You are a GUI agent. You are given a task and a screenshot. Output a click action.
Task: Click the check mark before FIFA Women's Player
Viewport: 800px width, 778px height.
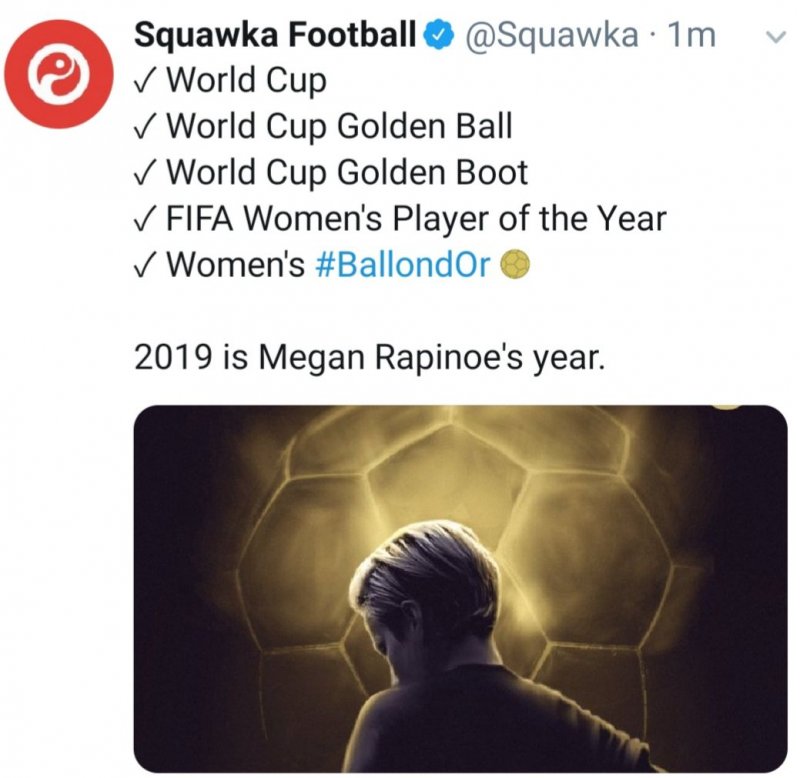(145, 219)
